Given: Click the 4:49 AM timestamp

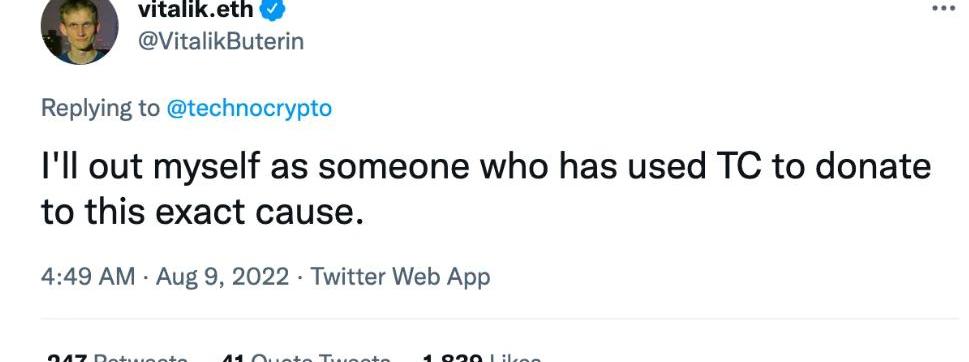Looking at the screenshot, I should (x=88, y=277).
